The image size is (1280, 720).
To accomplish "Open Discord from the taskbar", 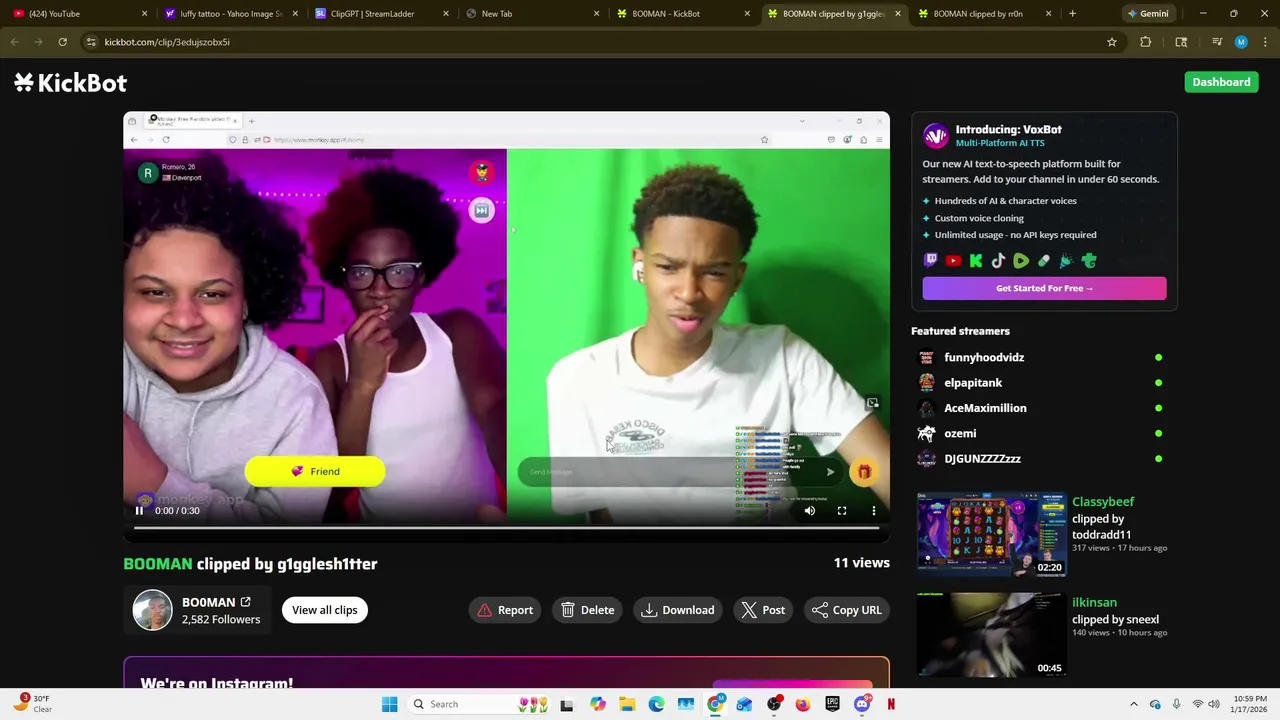I will 862,704.
